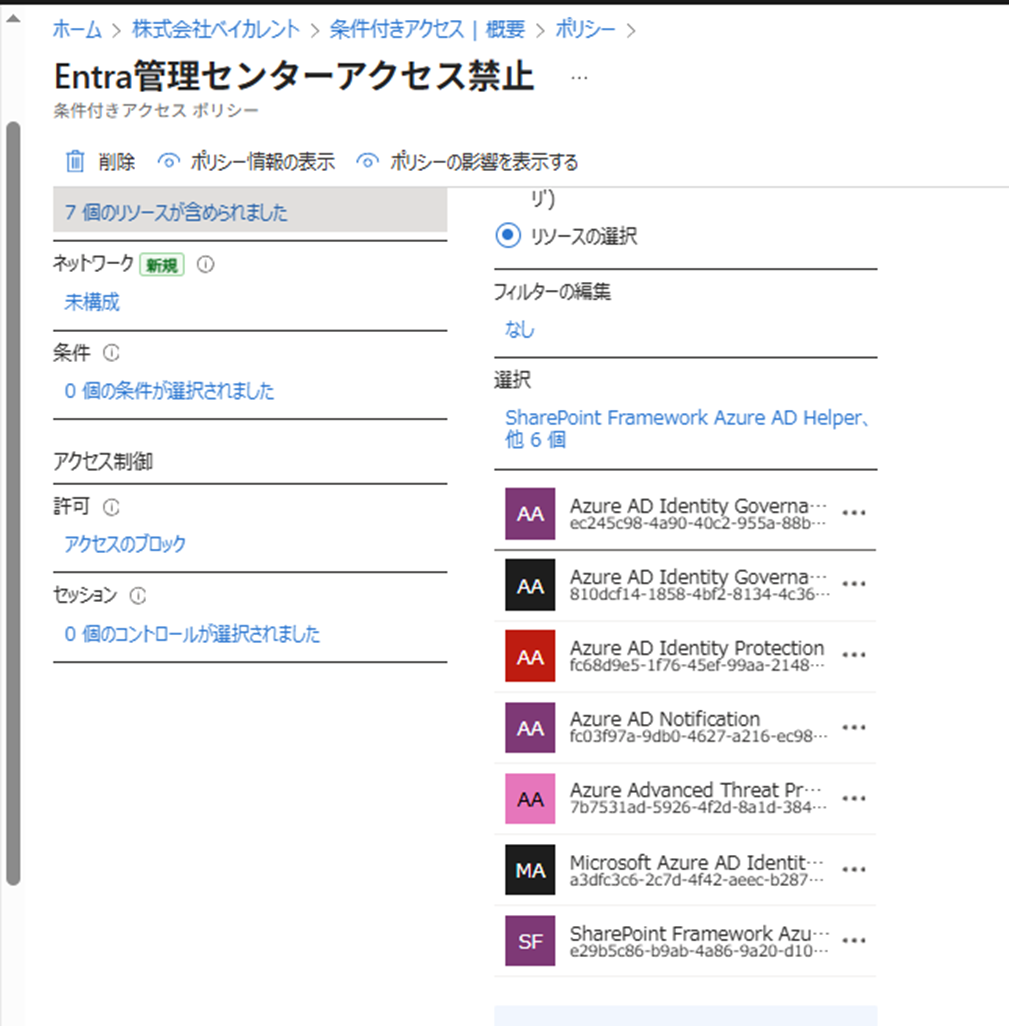
Task: Click purple AA icon for ec245c98 app
Action: 530,514
